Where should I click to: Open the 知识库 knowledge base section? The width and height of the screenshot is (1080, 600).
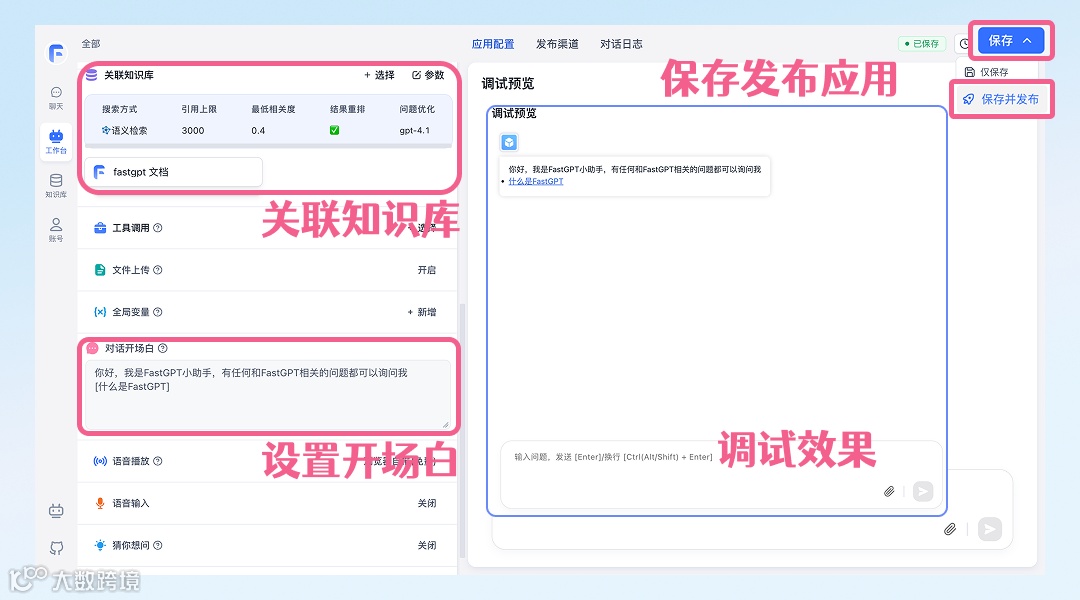(x=56, y=185)
